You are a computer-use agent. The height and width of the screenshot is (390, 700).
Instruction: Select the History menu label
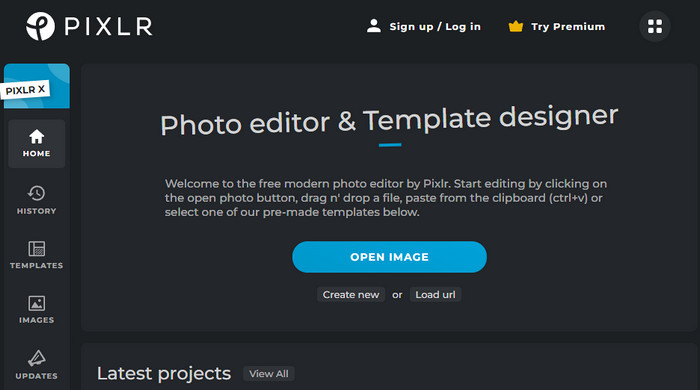coord(37,211)
